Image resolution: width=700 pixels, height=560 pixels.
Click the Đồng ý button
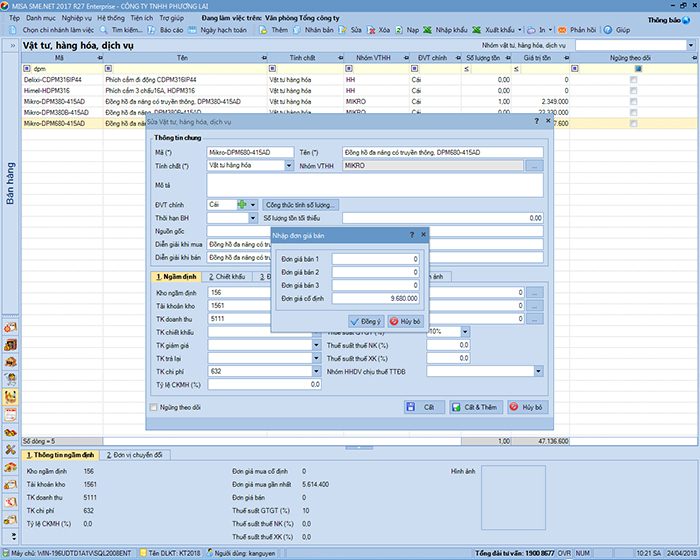pyautogui.click(x=366, y=322)
